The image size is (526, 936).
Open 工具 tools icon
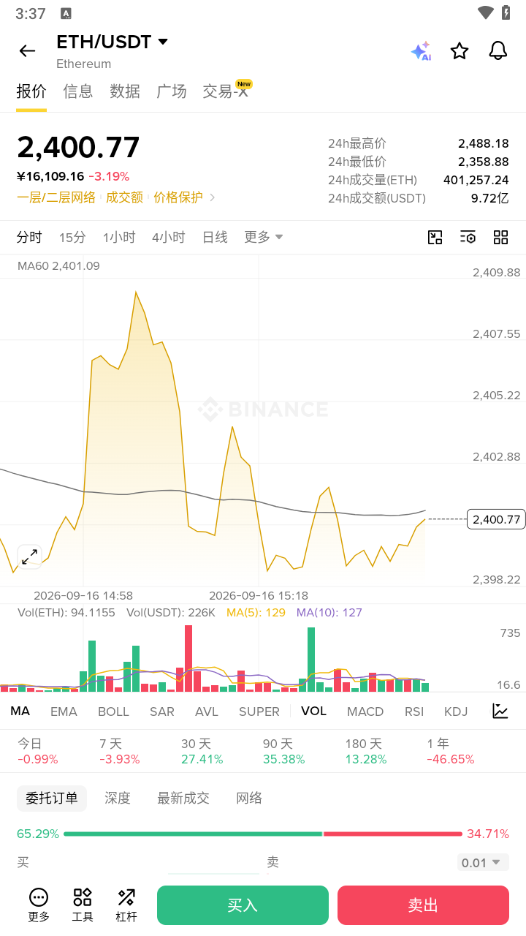pos(82,904)
